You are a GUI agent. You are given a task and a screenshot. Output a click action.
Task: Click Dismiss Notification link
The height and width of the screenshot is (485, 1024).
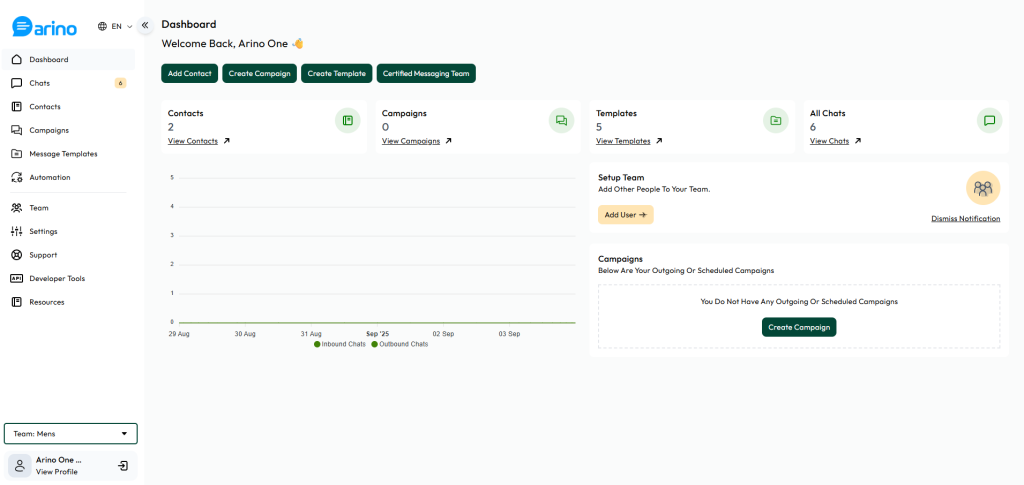(965, 219)
